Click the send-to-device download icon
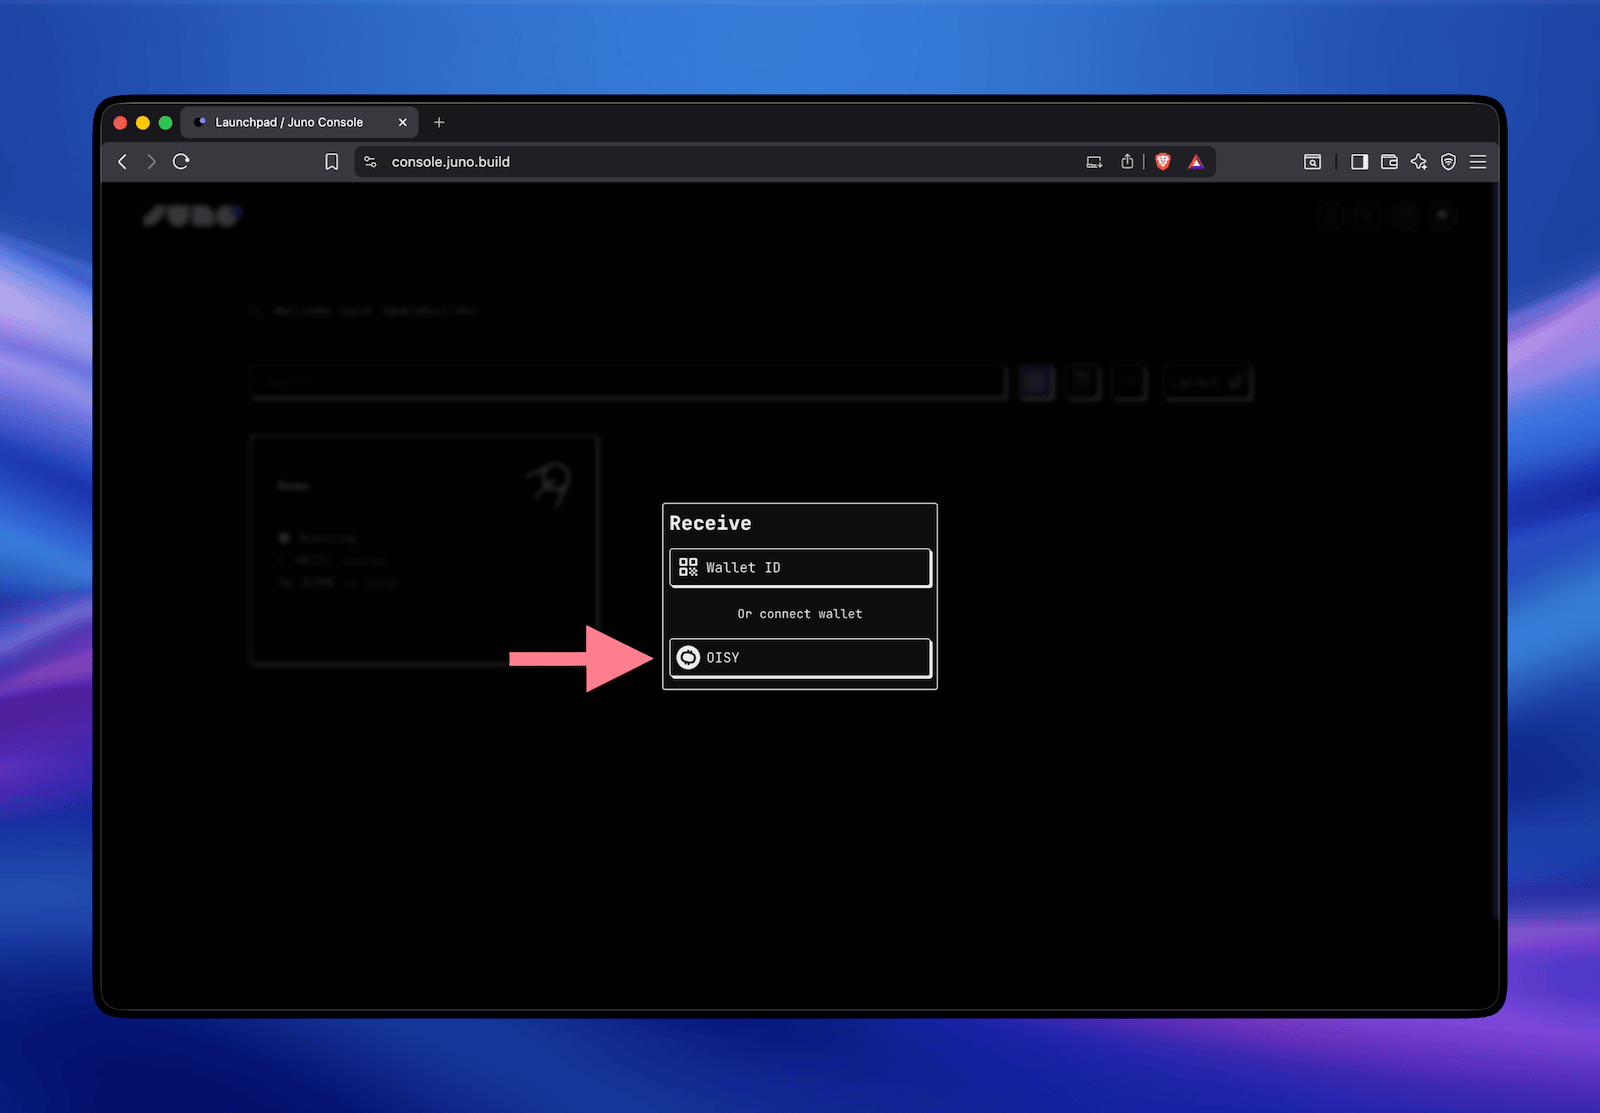This screenshot has width=1600, height=1113. [1093, 161]
